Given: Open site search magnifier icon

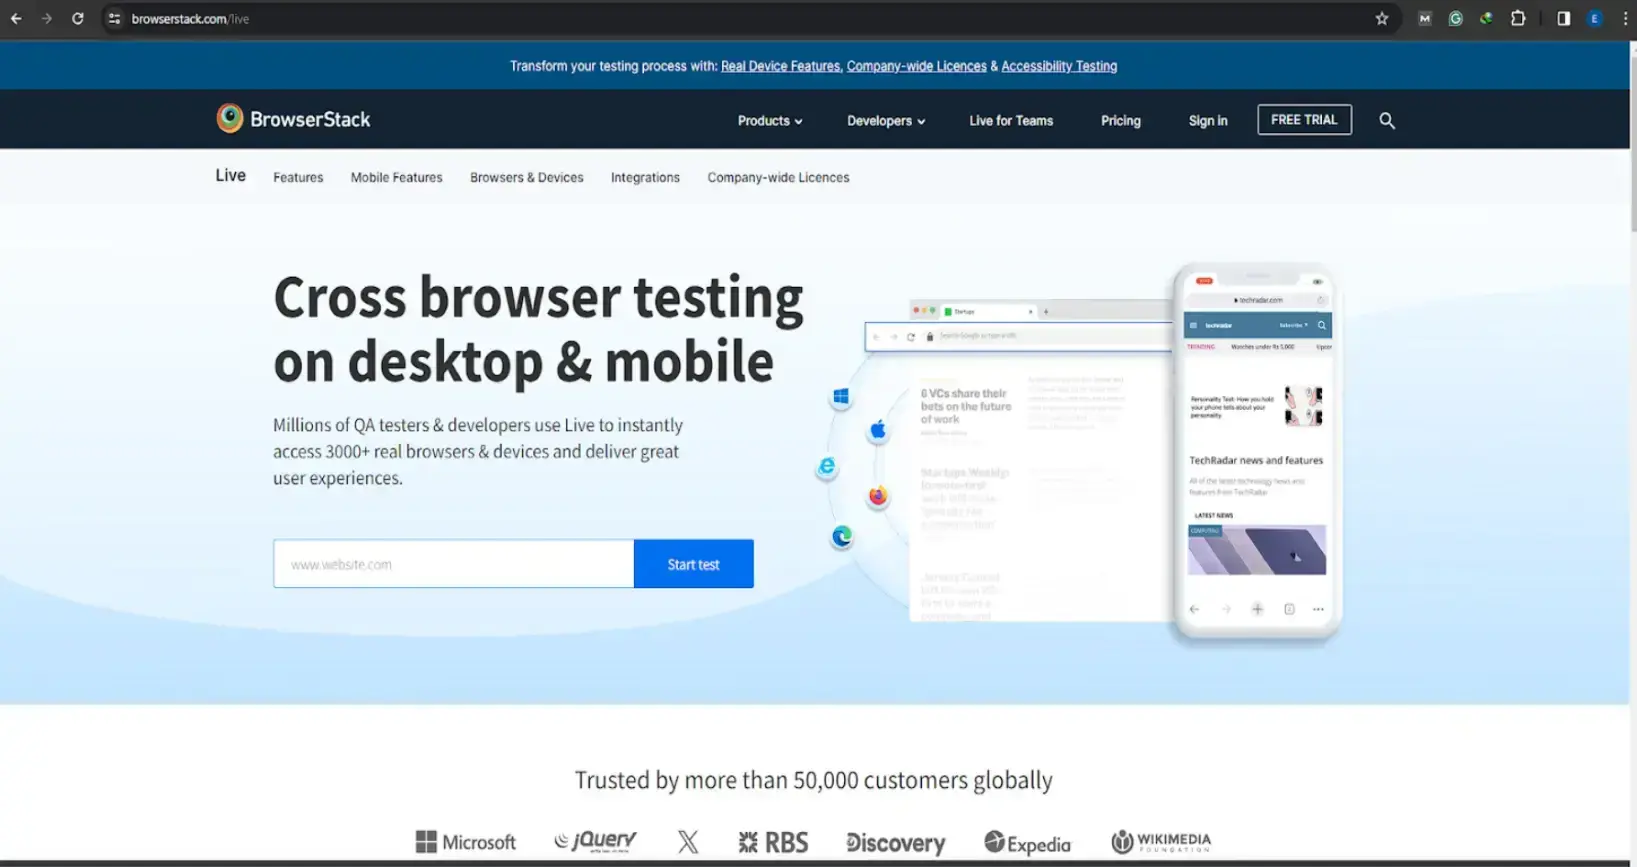Looking at the screenshot, I should [x=1387, y=120].
